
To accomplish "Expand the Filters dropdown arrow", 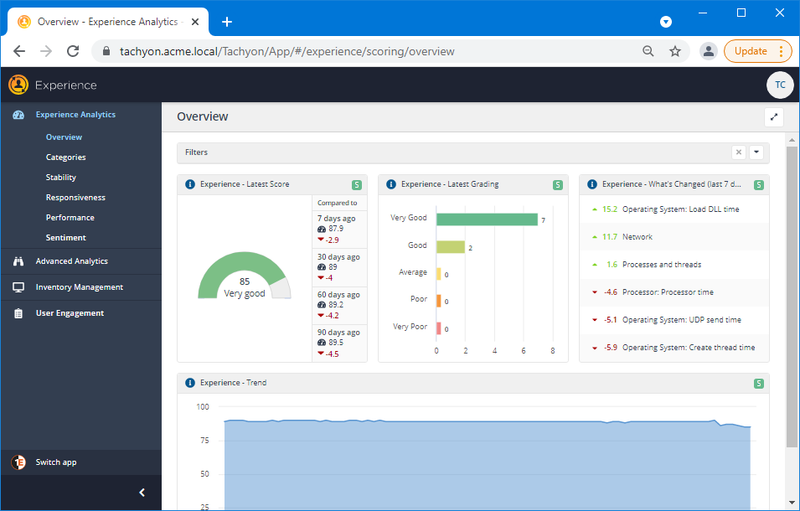I will point(756,152).
